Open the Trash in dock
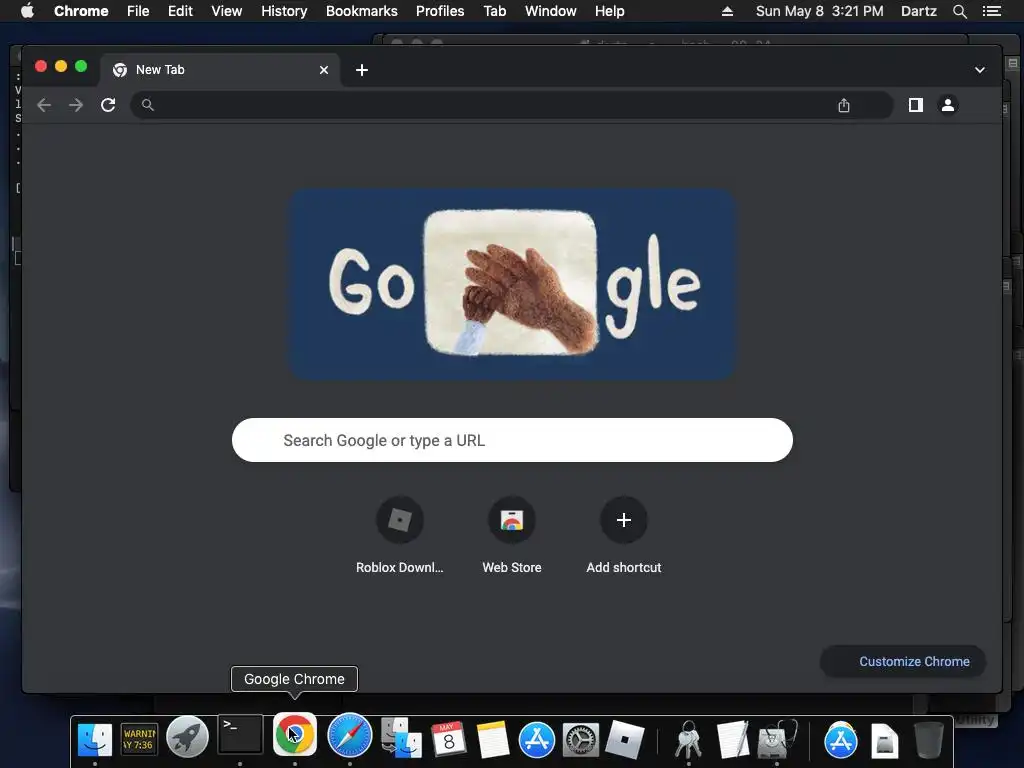Viewport: 1024px width, 768px height. pyautogui.click(x=928, y=740)
